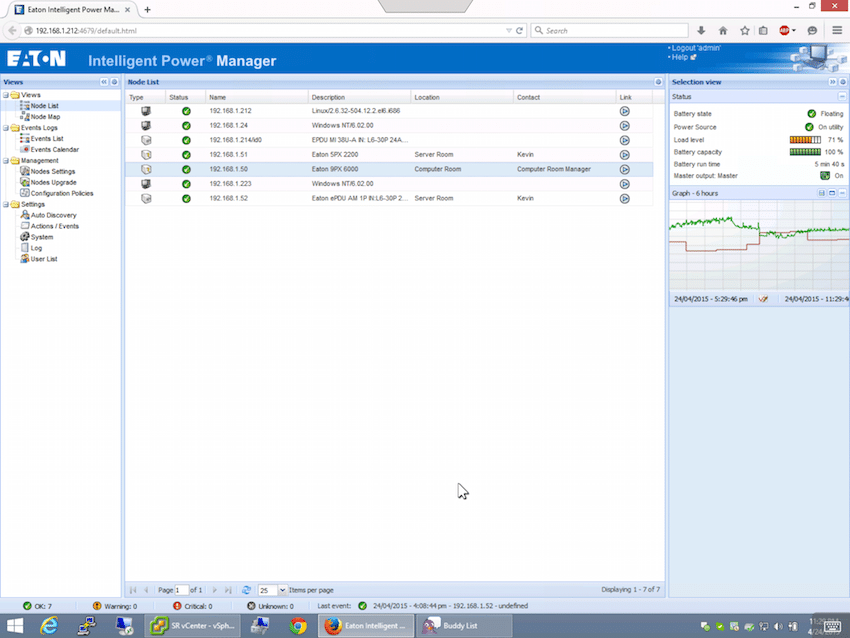Open Views panel settings gear
Image resolution: width=850 pixels, height=638 pixels.
click(x=114, y=82)
